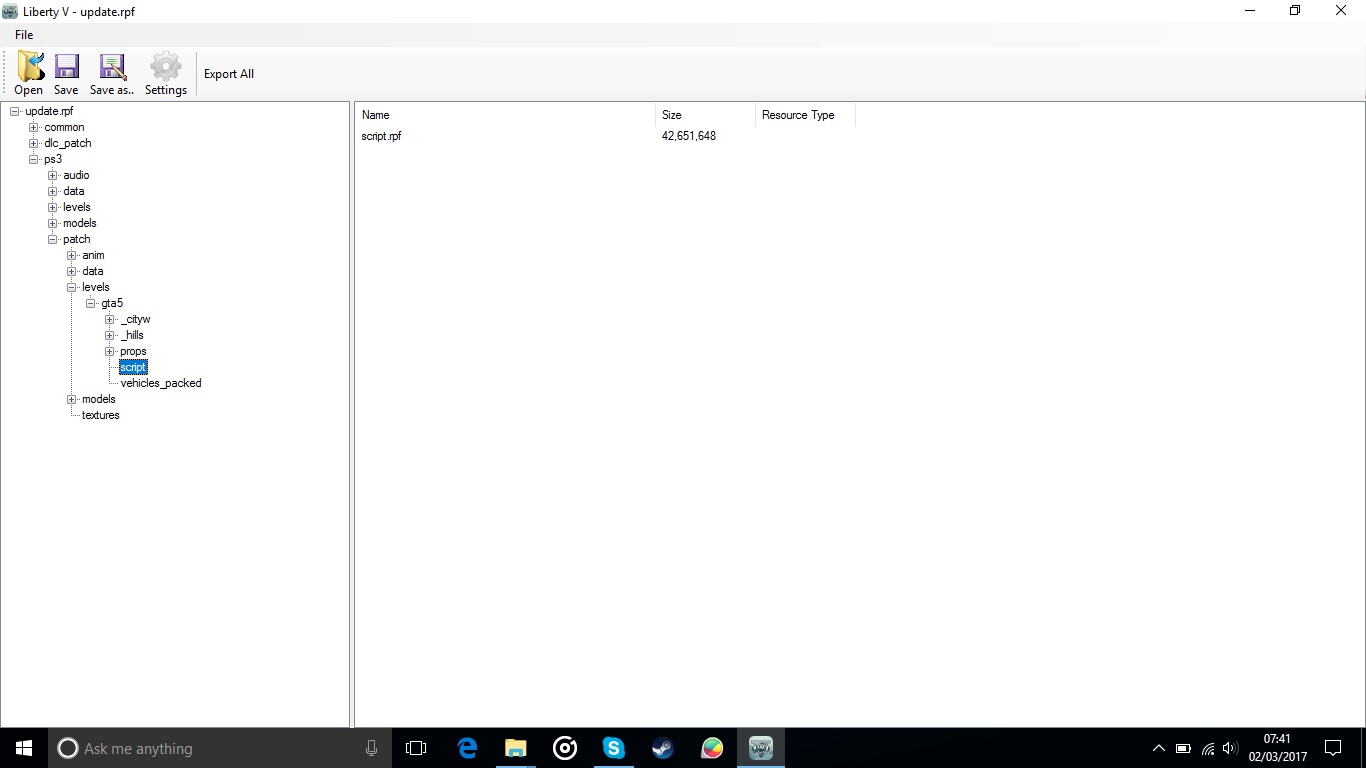1366x768 pixels.
Task: Select script.rpf in the file list
Action: click(382, 136)
